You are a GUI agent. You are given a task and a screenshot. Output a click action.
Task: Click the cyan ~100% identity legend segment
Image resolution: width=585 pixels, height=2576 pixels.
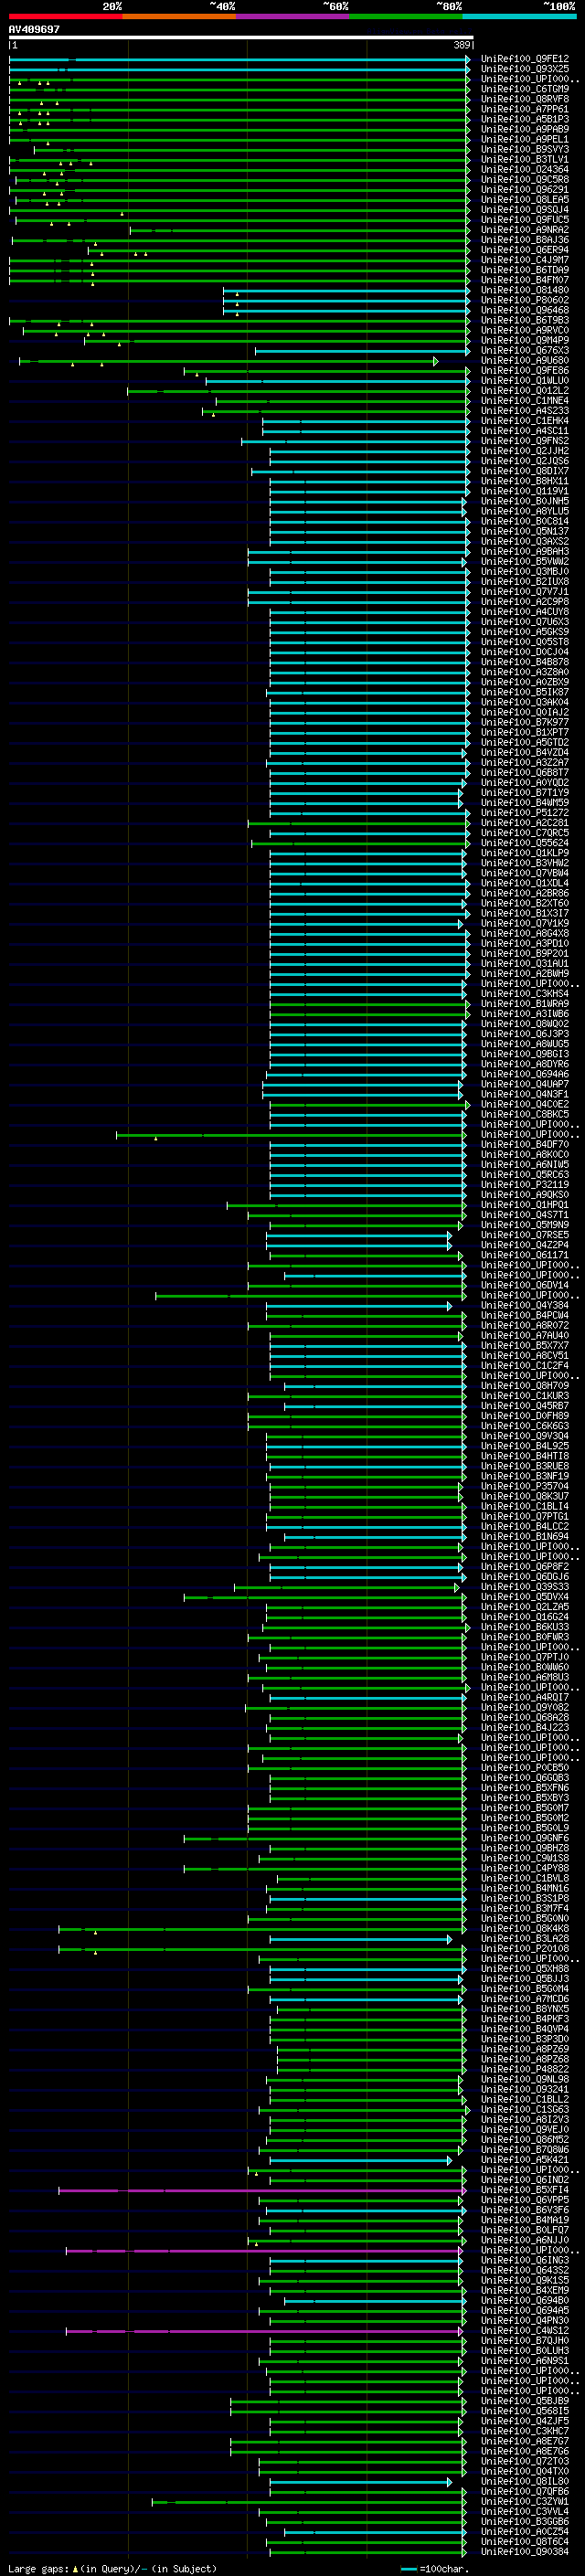pyautogui.click(x=519, y=16)
